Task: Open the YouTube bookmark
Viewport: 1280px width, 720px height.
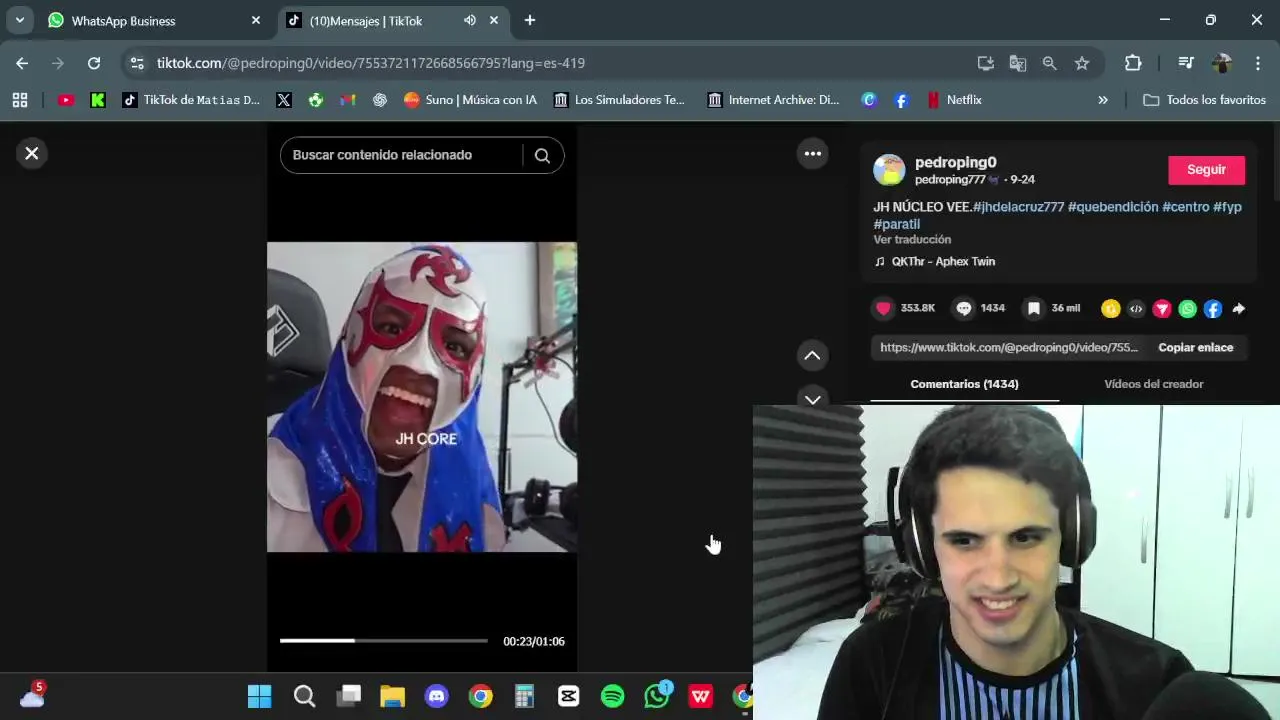Action: click(66, 100)
